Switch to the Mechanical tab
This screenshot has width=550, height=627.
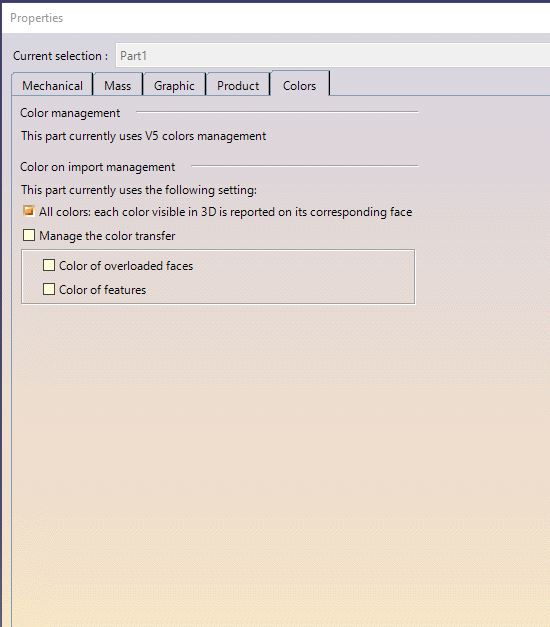(52, 85)
